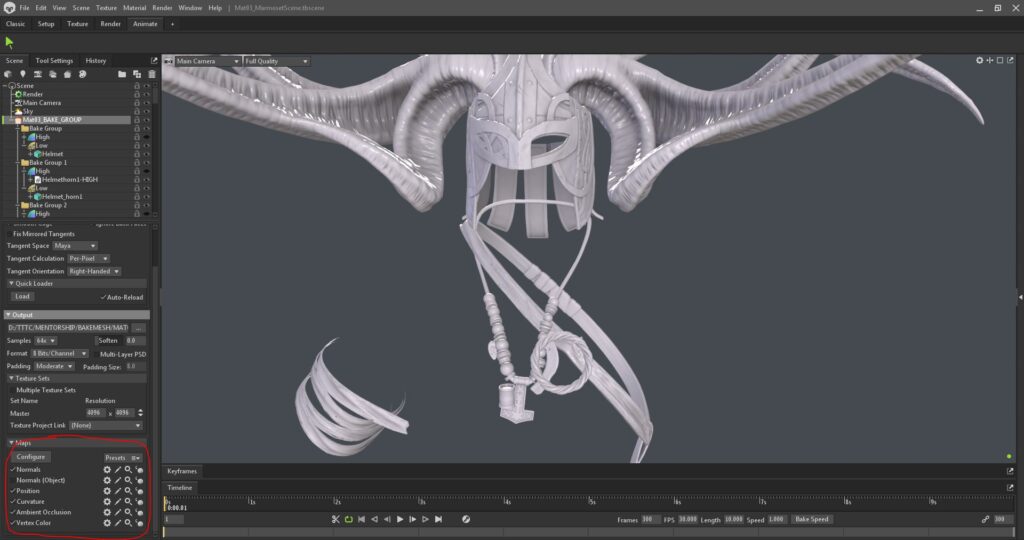
Task: Click the viewport settings gear icon
Action: 980,61
